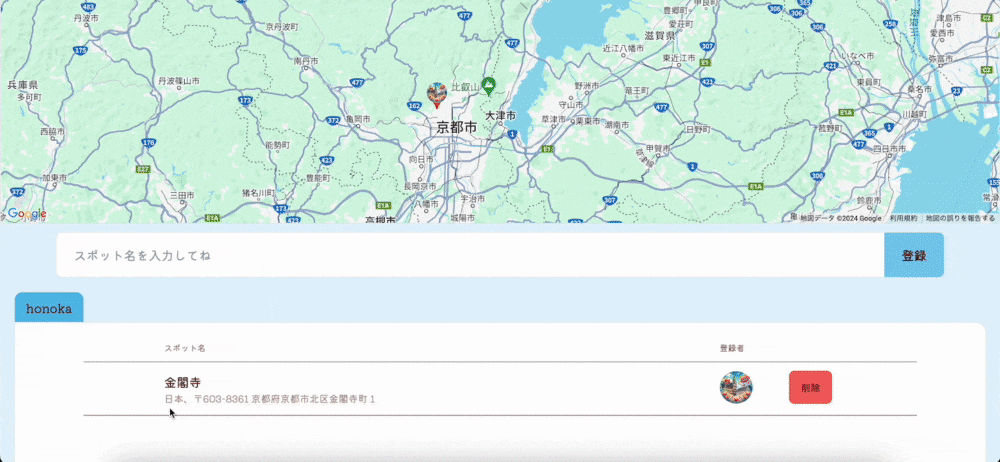Screen dimensions: 1000x462
Task: Click the スポット名 column header
Action: click(185, 348)
